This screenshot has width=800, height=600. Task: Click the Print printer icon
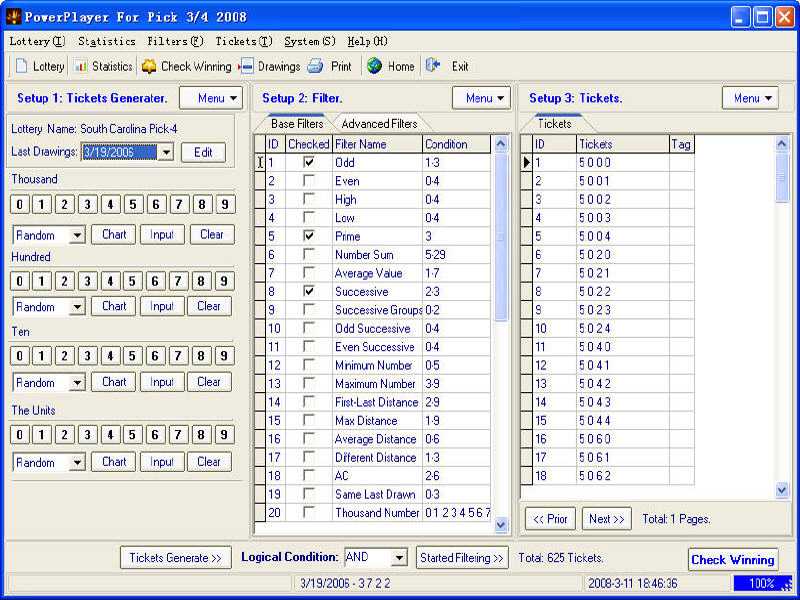(315, 66)
